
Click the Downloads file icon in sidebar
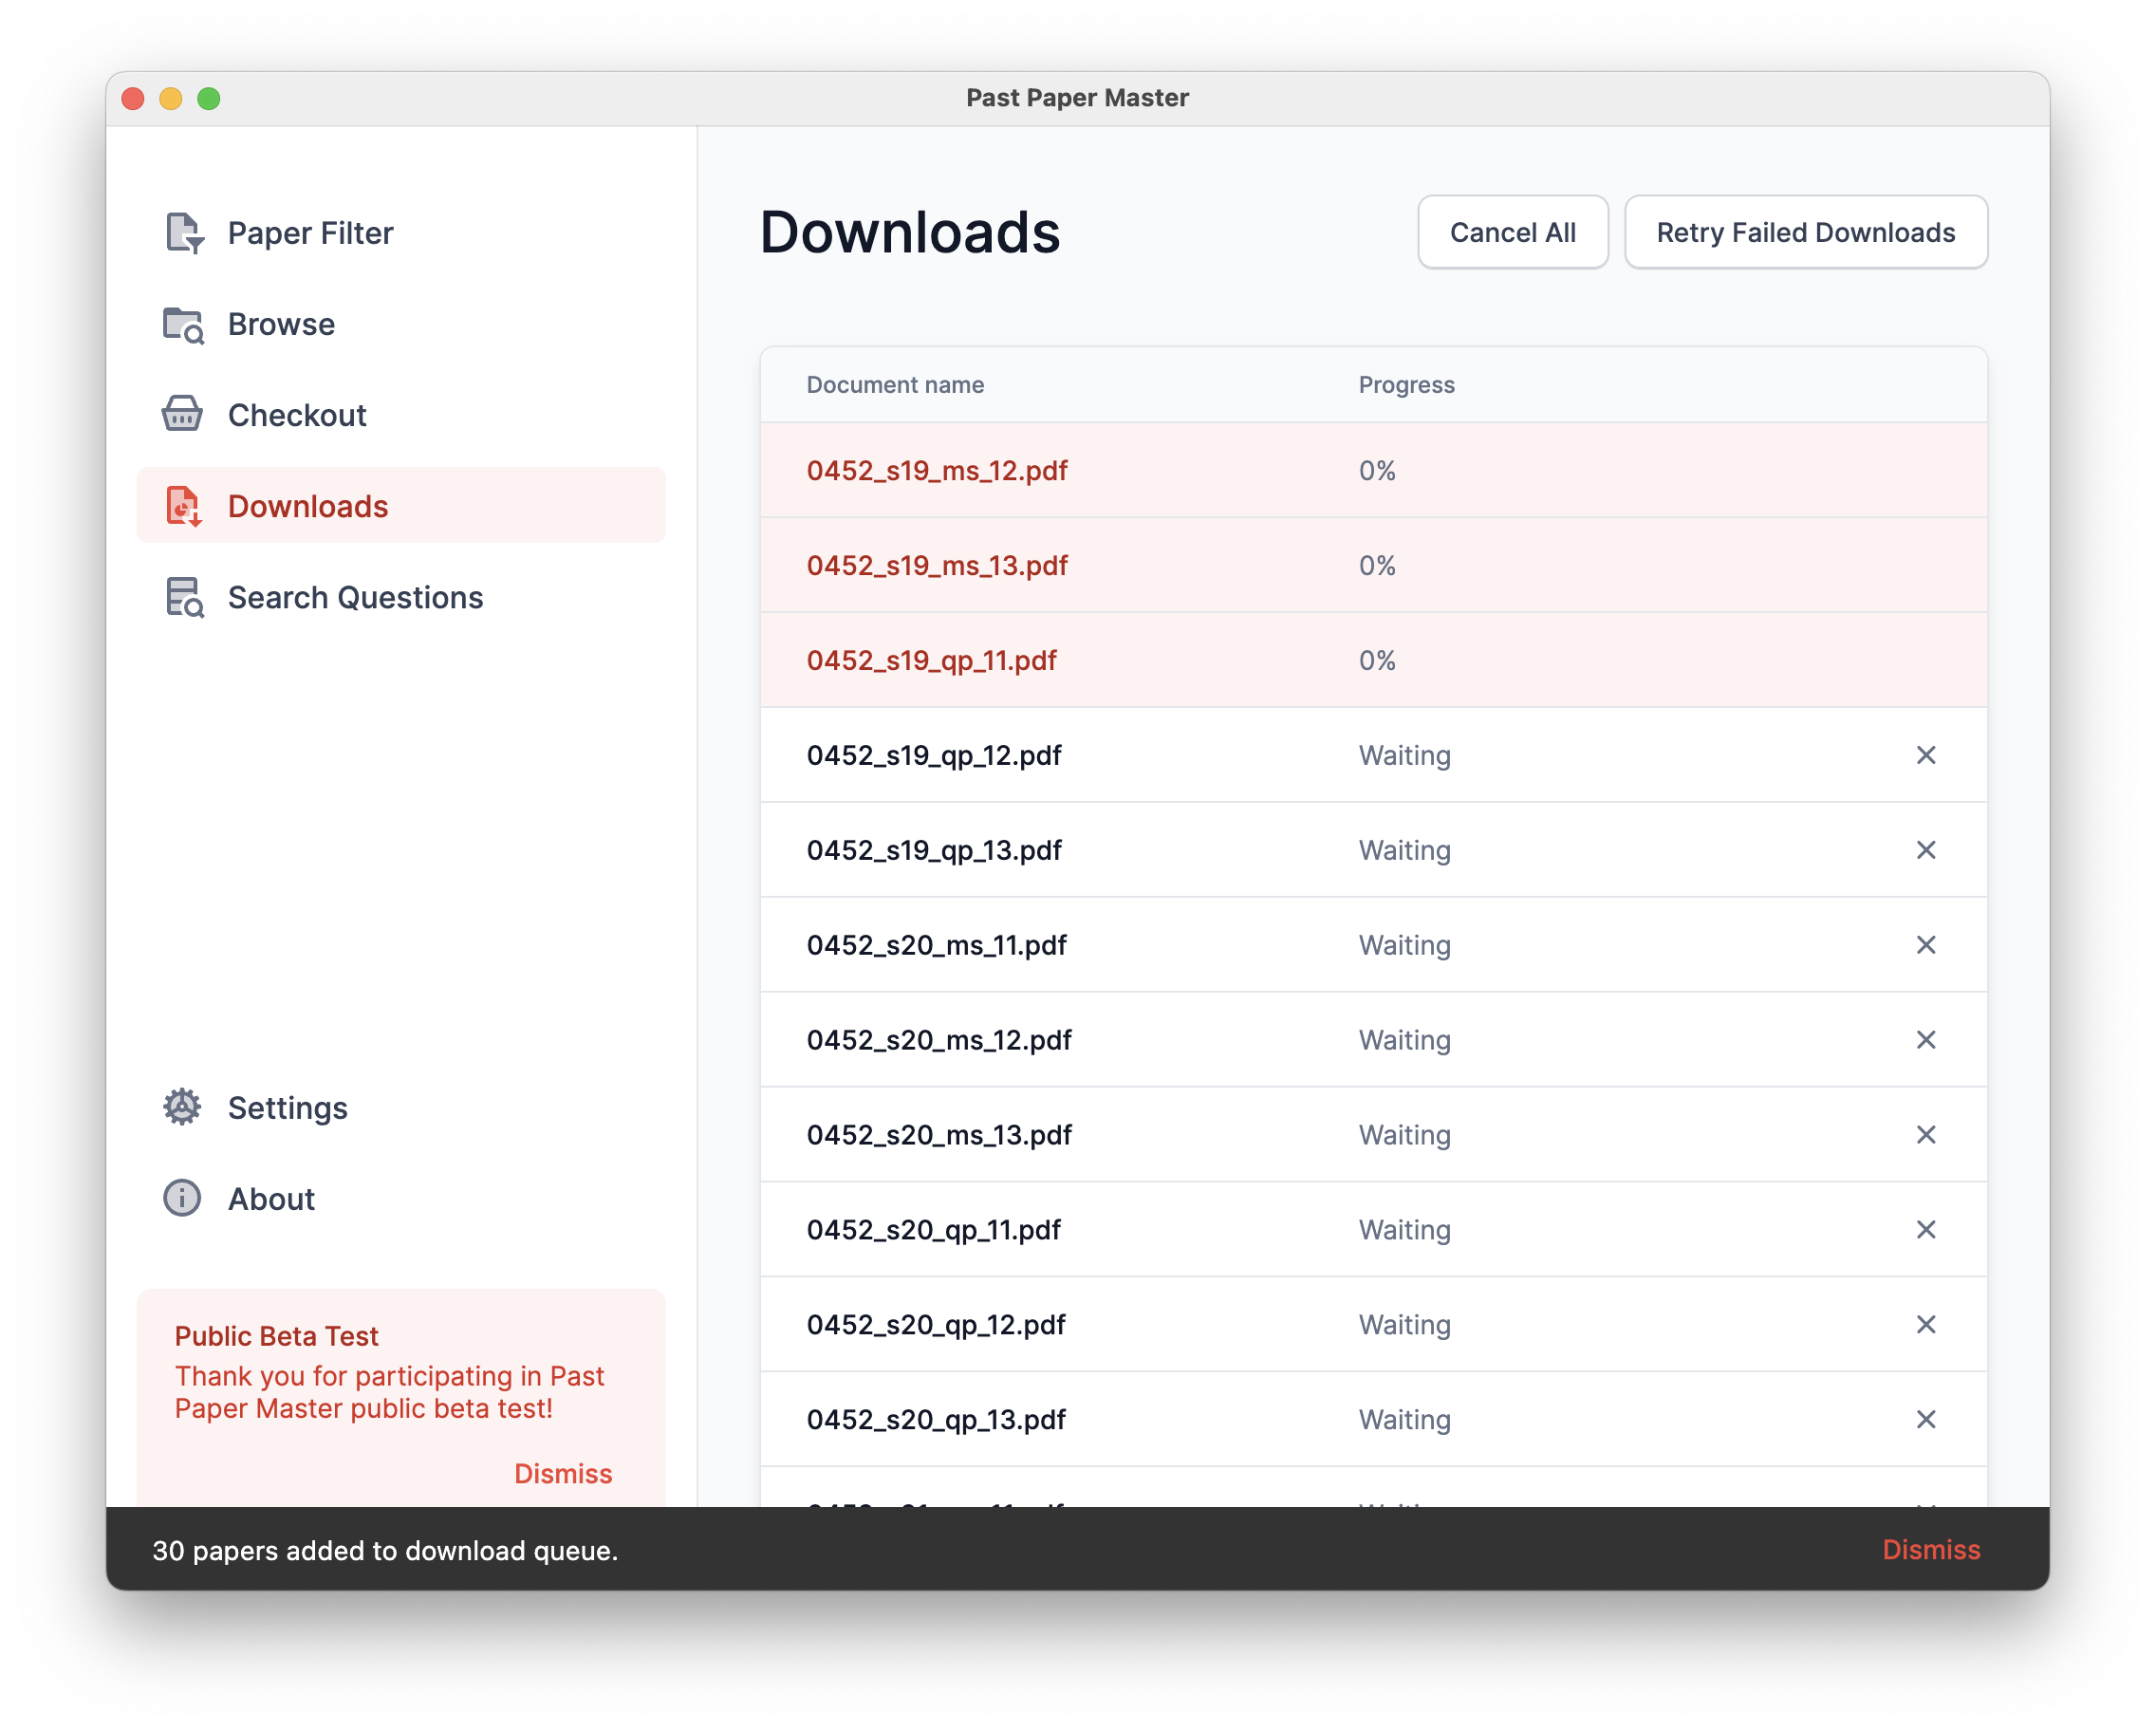(x=184, y=506)
